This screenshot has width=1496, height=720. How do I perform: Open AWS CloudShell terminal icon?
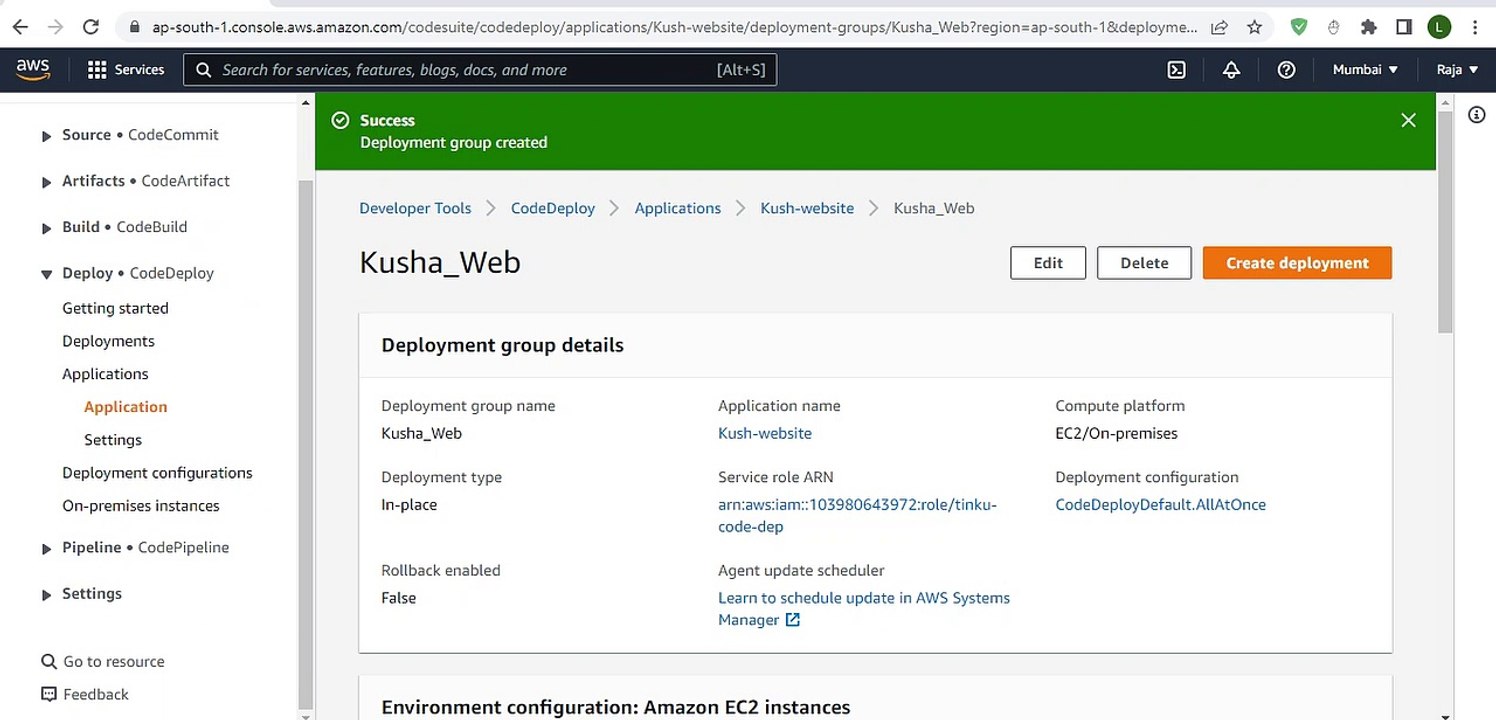point(1177,70)
